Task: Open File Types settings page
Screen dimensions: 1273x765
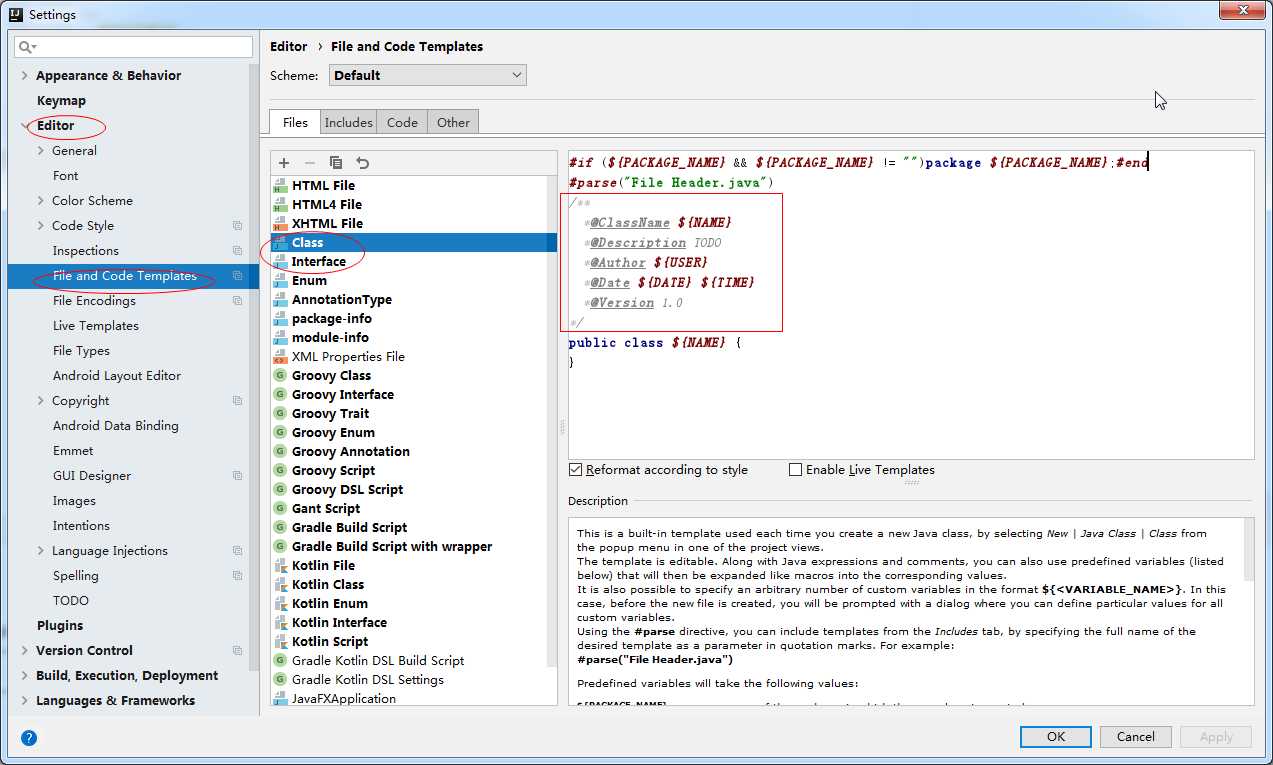Action: click(x=81, y=350)
